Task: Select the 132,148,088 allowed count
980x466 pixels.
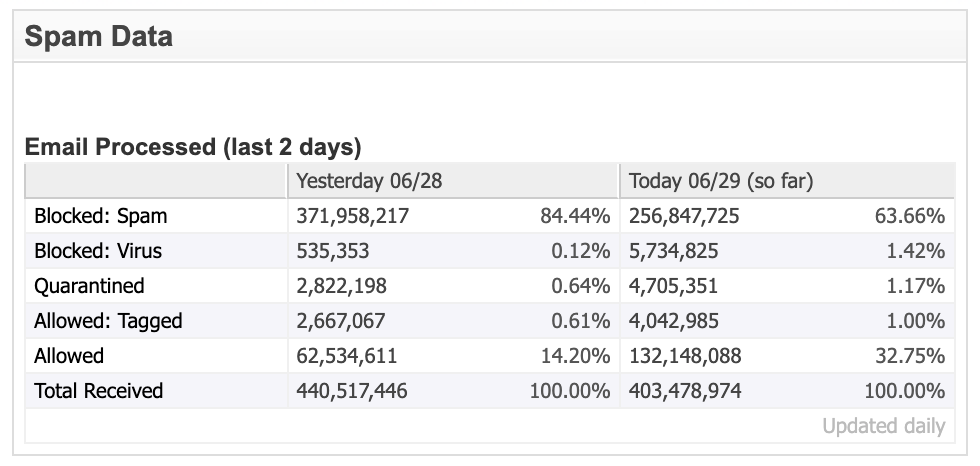Action: click(685, 356)
